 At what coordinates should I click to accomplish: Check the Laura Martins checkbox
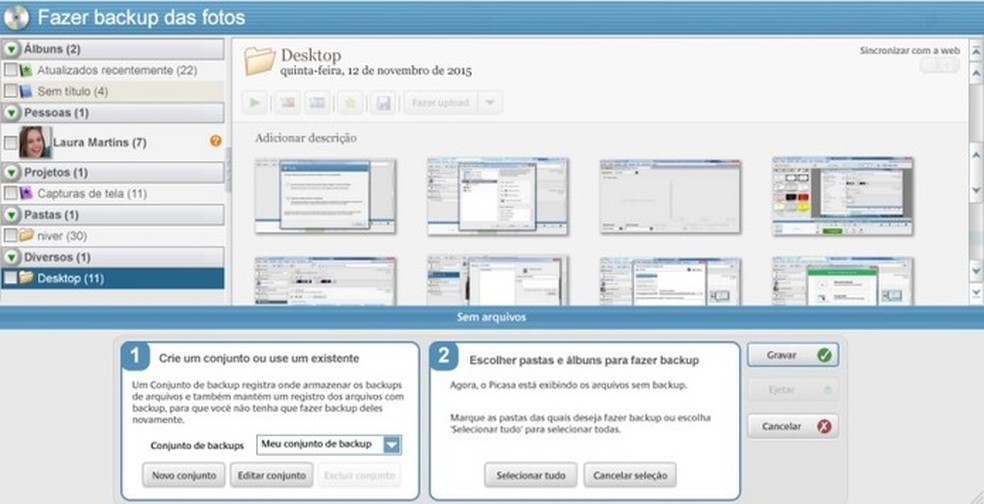pos(10,143)
